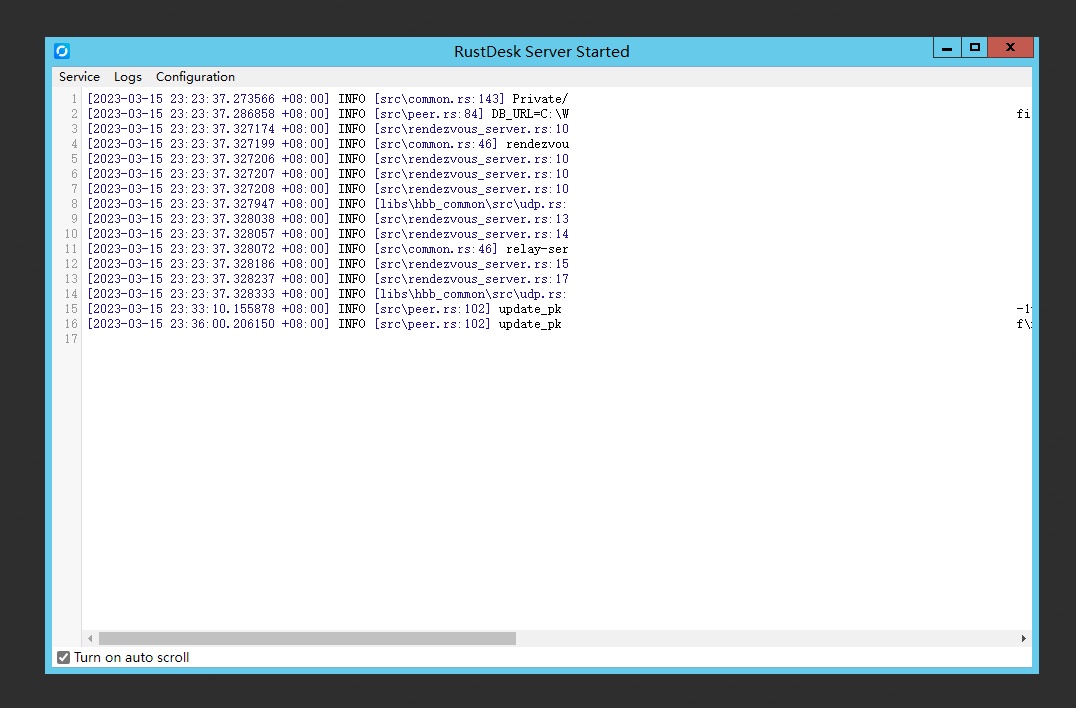The width and height of the screenshot is (1076, 708).
Task: Click the horizontal scrollbar thumb
Action: pyautogui.click(x=307, y=638)
